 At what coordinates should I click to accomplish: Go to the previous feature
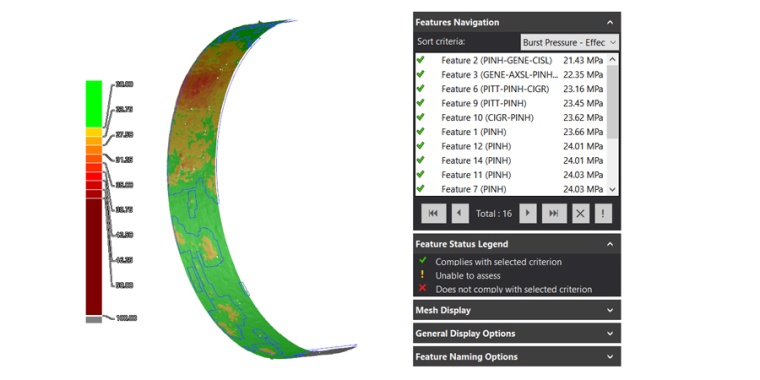[x=460, y=213]
